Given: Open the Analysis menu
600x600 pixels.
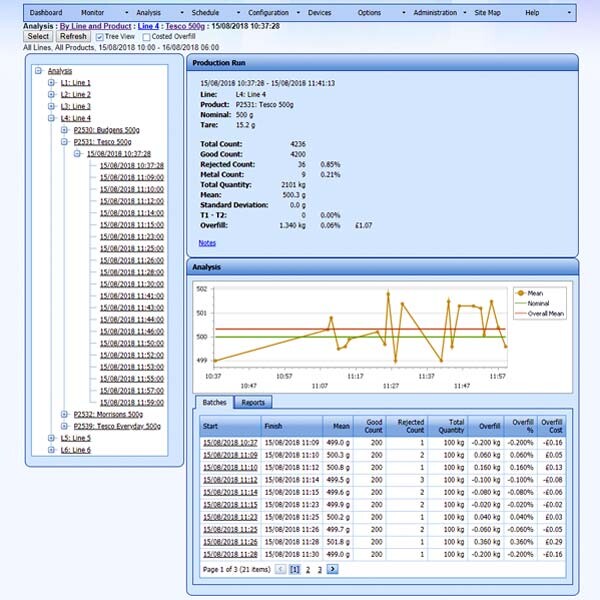Looking at the screenshot, I should pos(148,12).
